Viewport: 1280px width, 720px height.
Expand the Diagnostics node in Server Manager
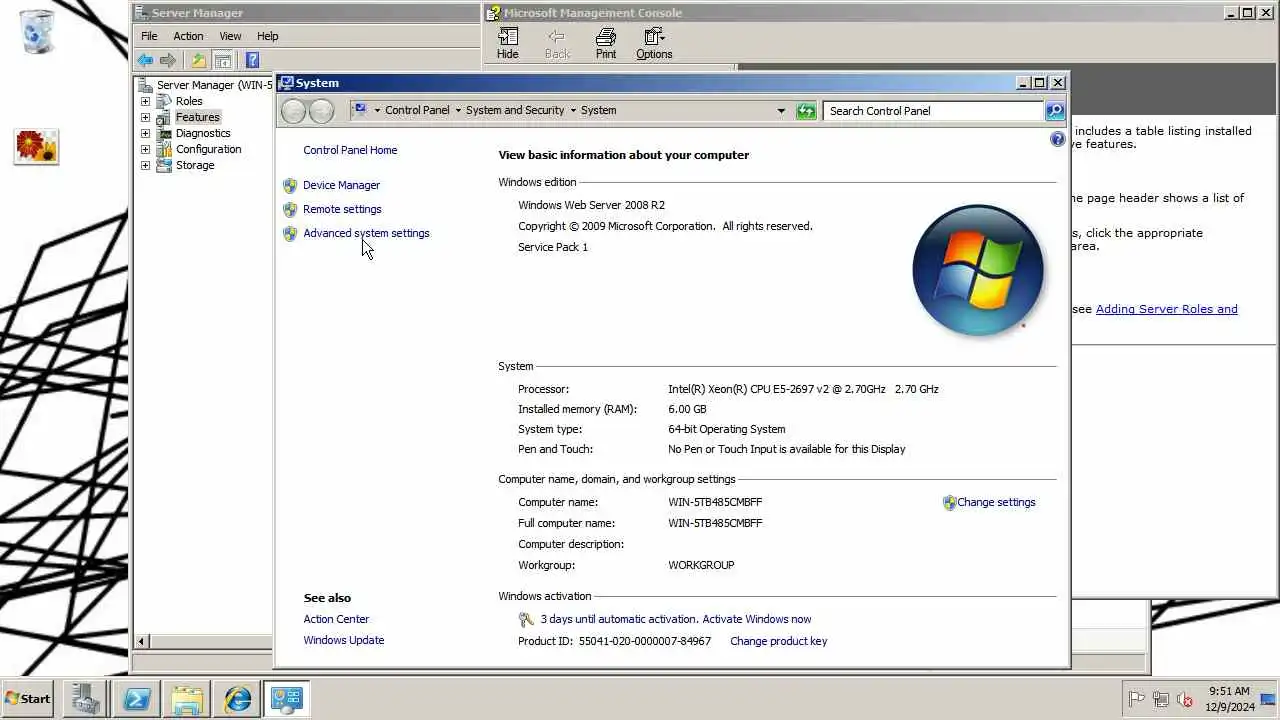pos(145,133)
